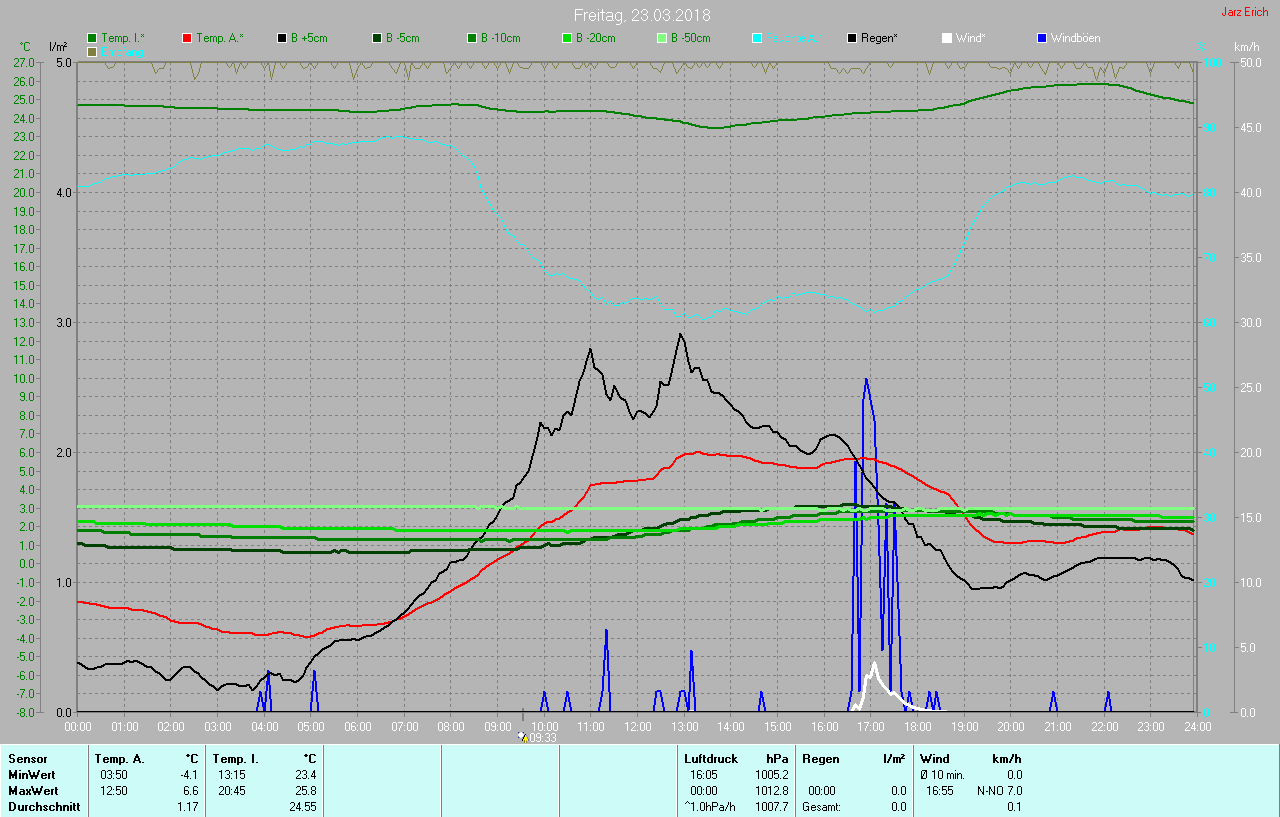Toggle the olive series in second legend row

93,52
